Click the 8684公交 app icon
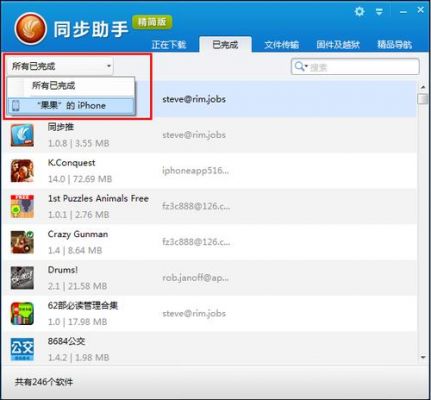 22,349
